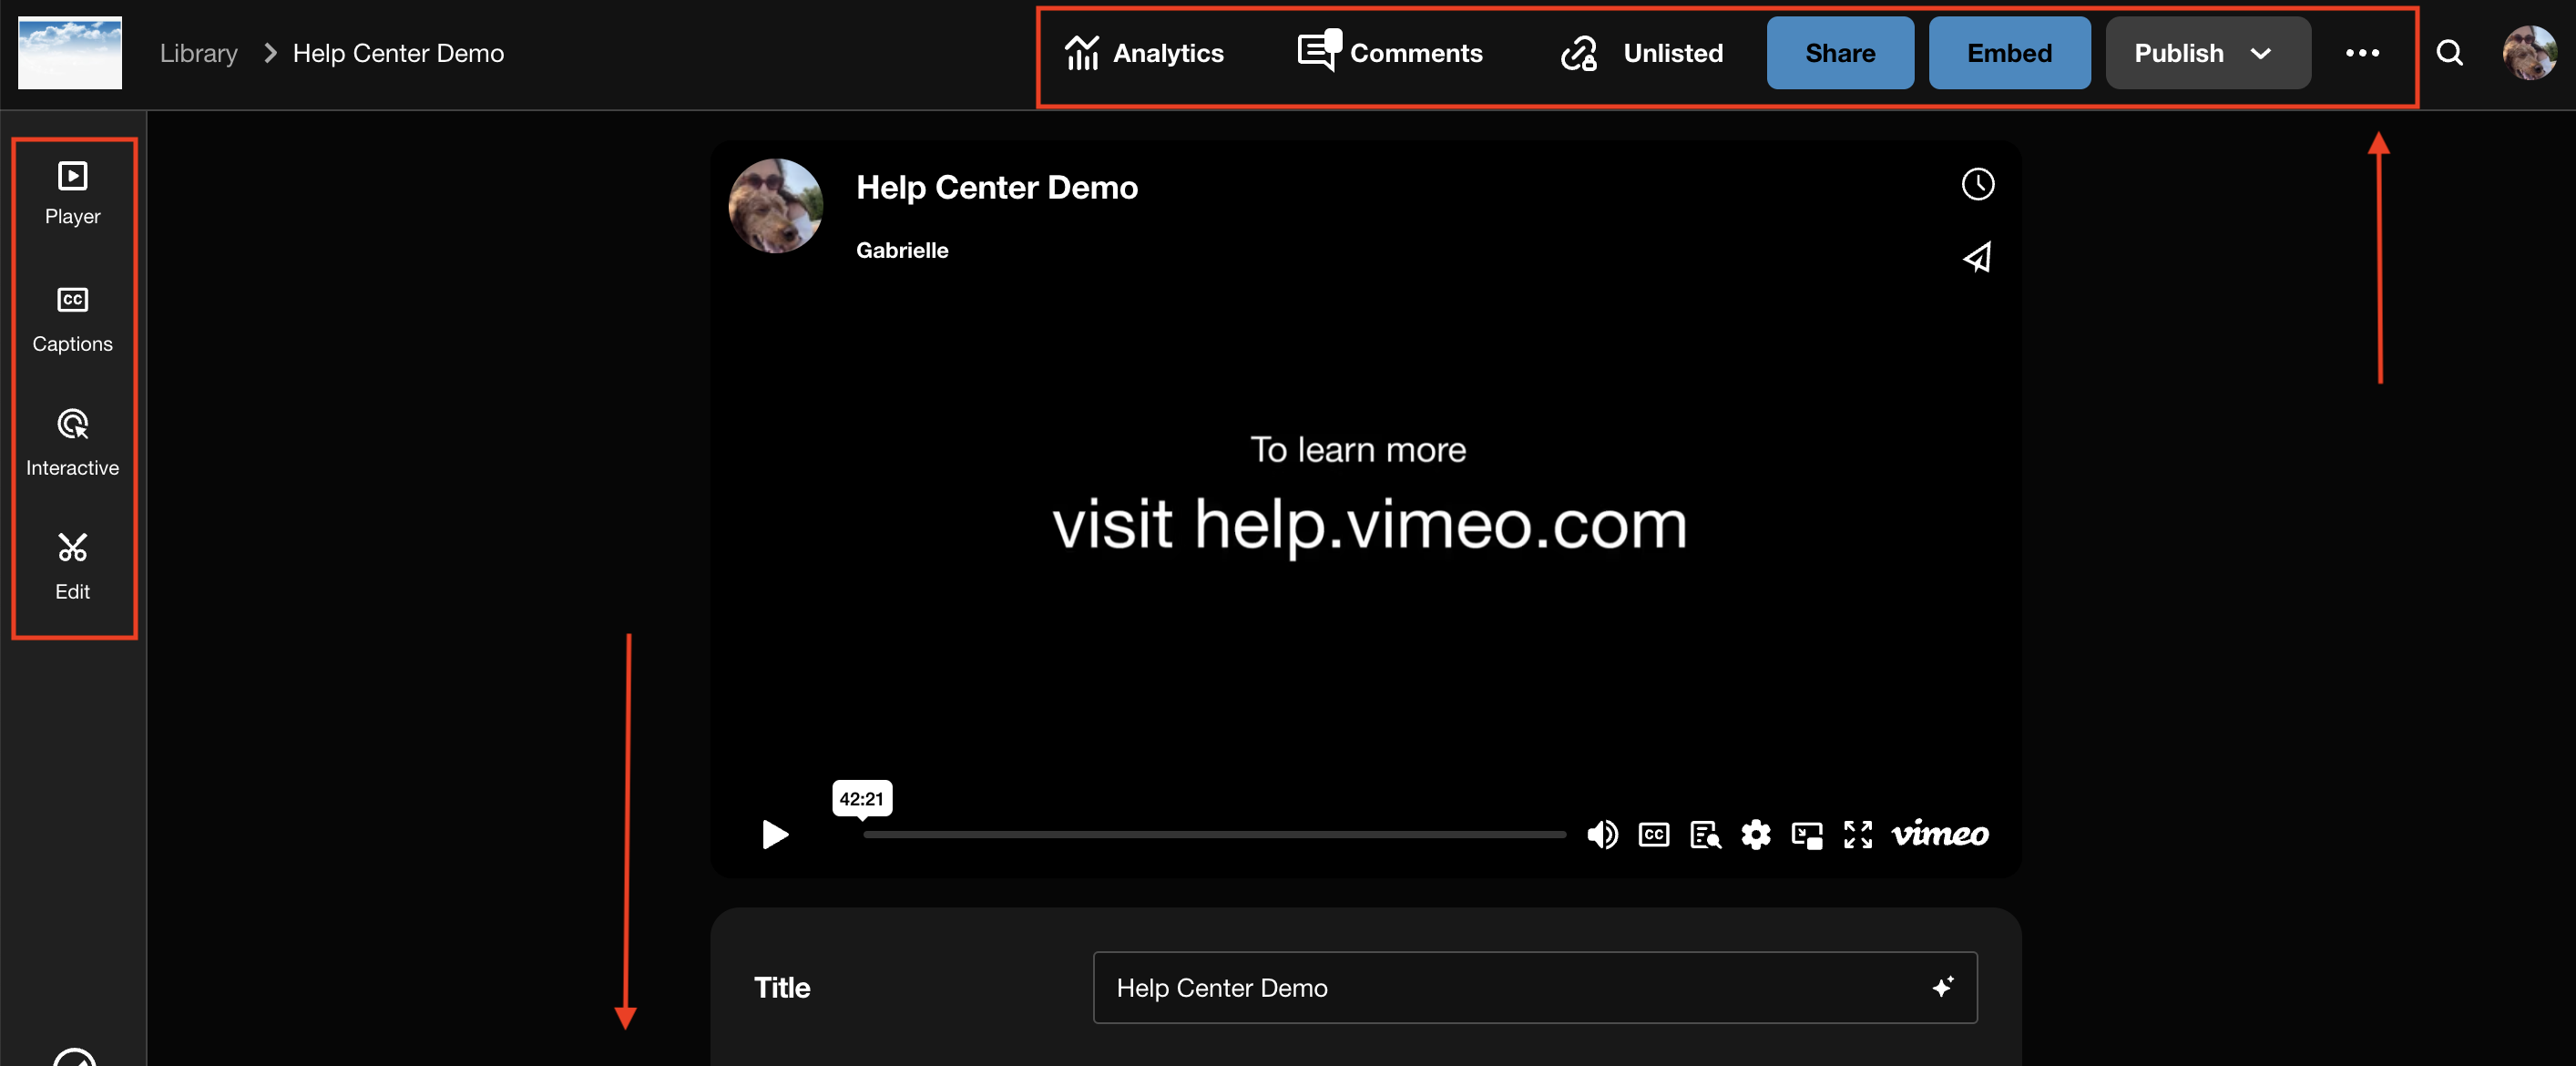Open the Analytics tab
Image resolution: width=2576 pixels, height=1066 pixels.
1144,53
